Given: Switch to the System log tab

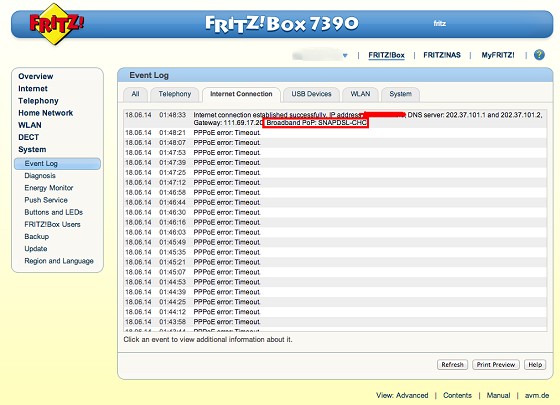Looking at the screenshot, I should (x=400, y=94).
